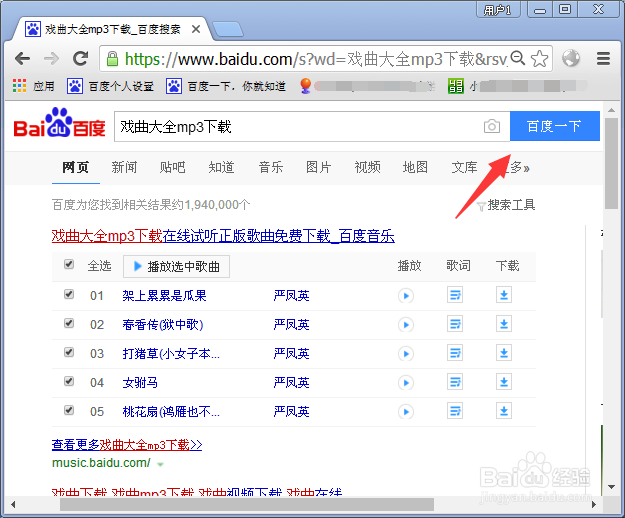Open song link 架上累累是瓜果
The width and height of the screenshot is (625, 518).
pos(164,296)
